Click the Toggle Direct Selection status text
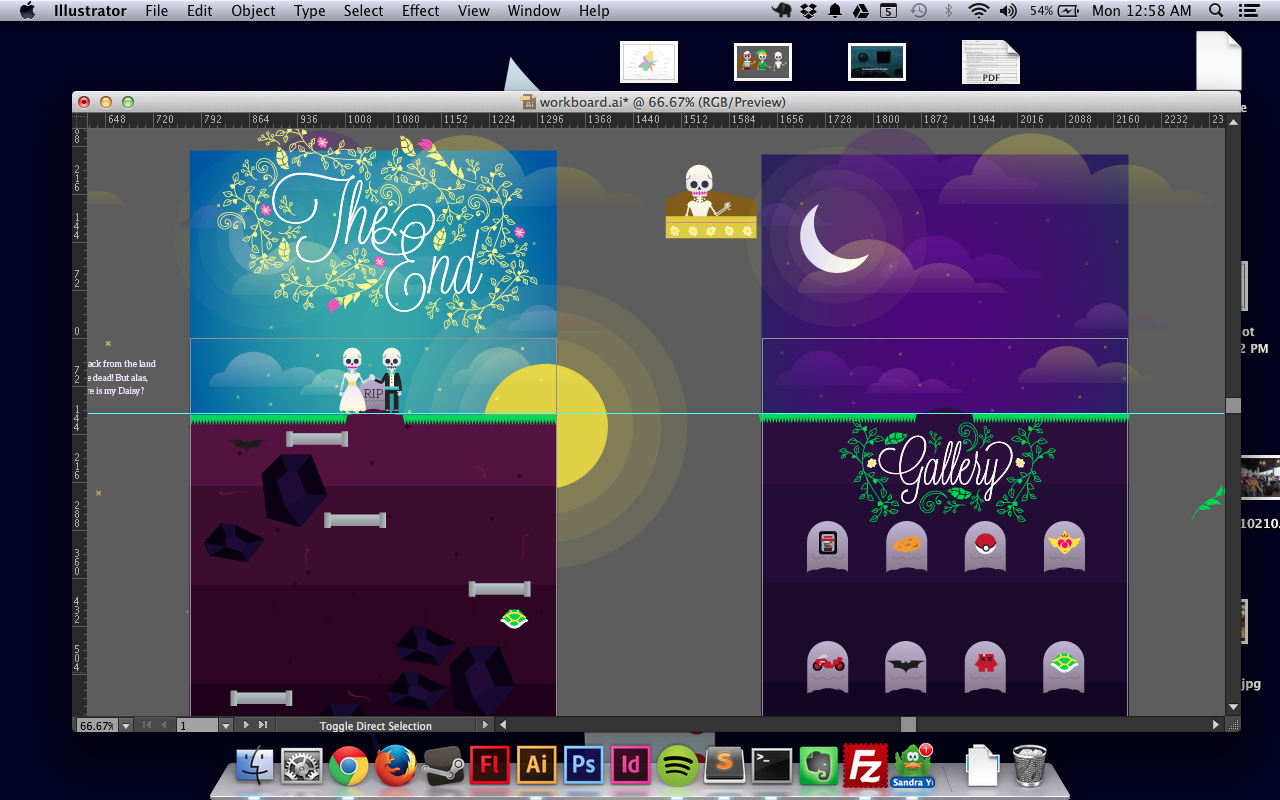The image size is (1280, 800). [x=376, y=726]
